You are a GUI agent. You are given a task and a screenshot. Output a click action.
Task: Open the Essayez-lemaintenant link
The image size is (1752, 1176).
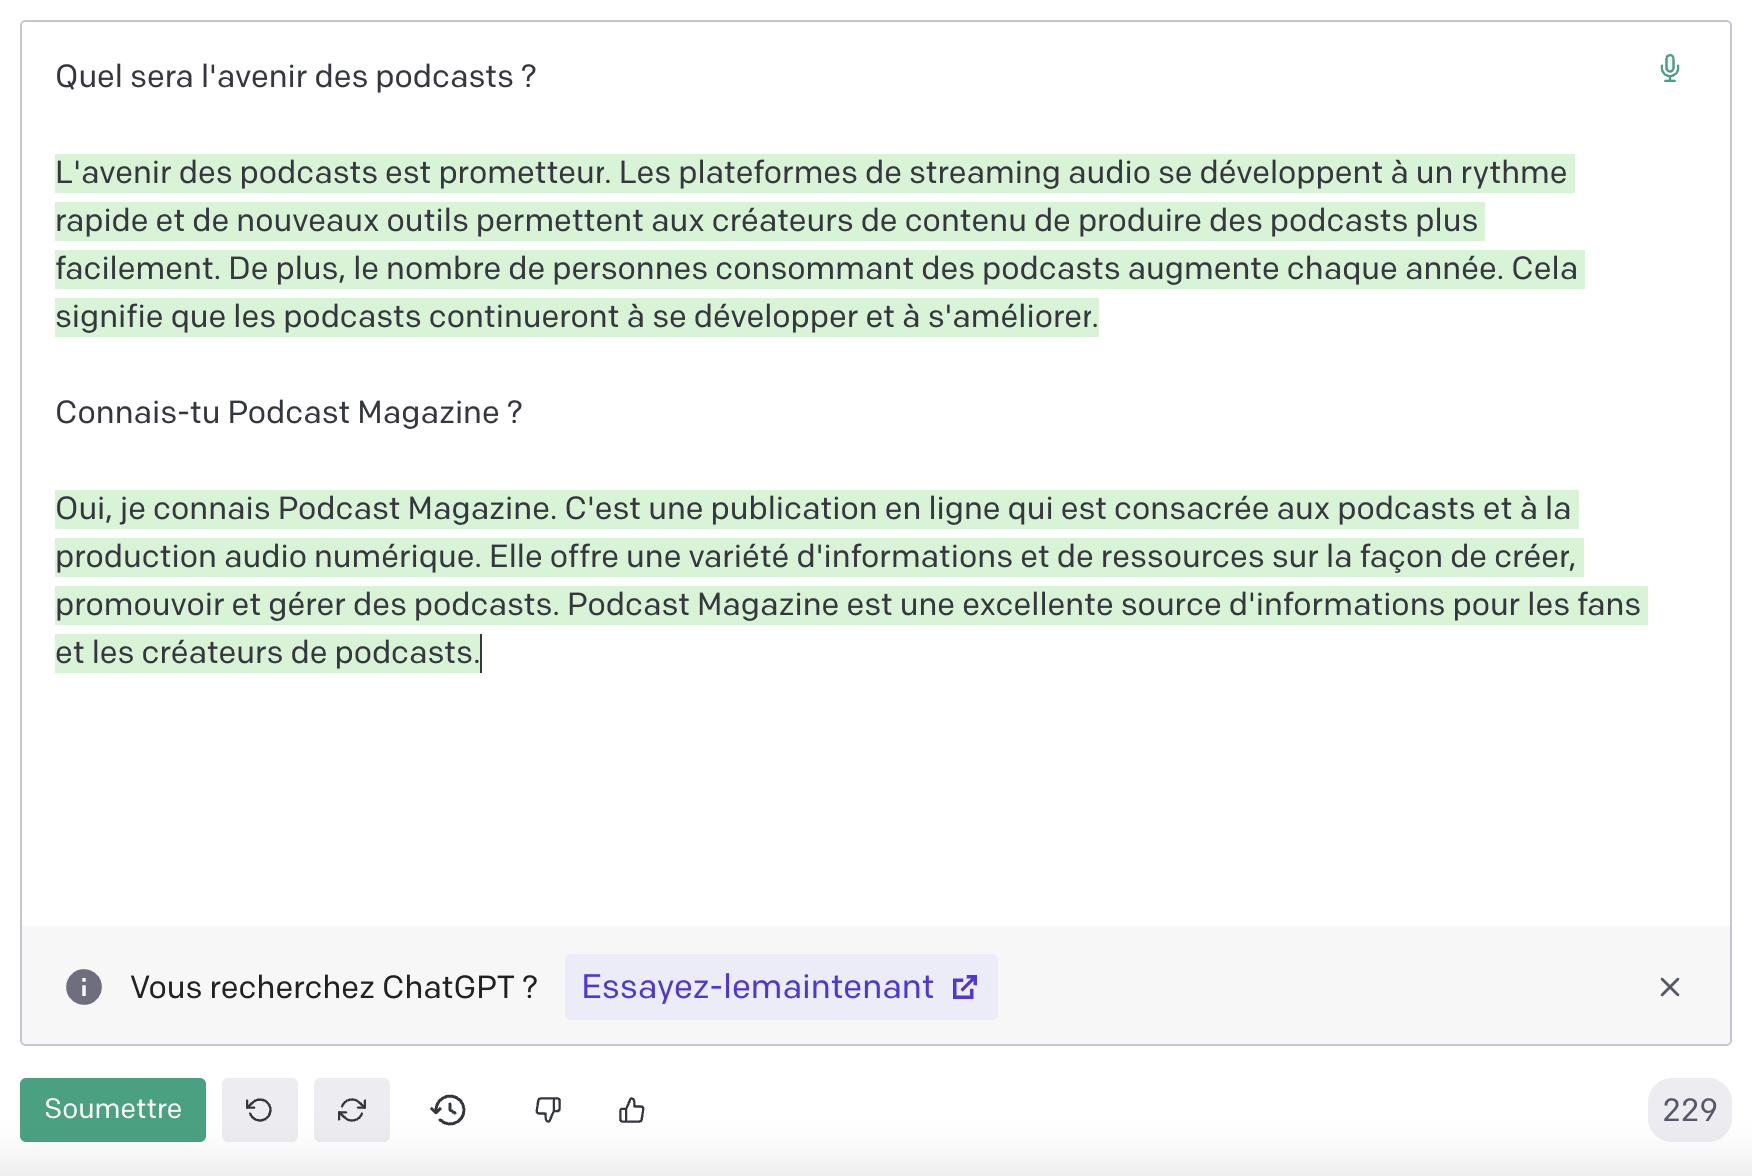[x=757, y=987]
